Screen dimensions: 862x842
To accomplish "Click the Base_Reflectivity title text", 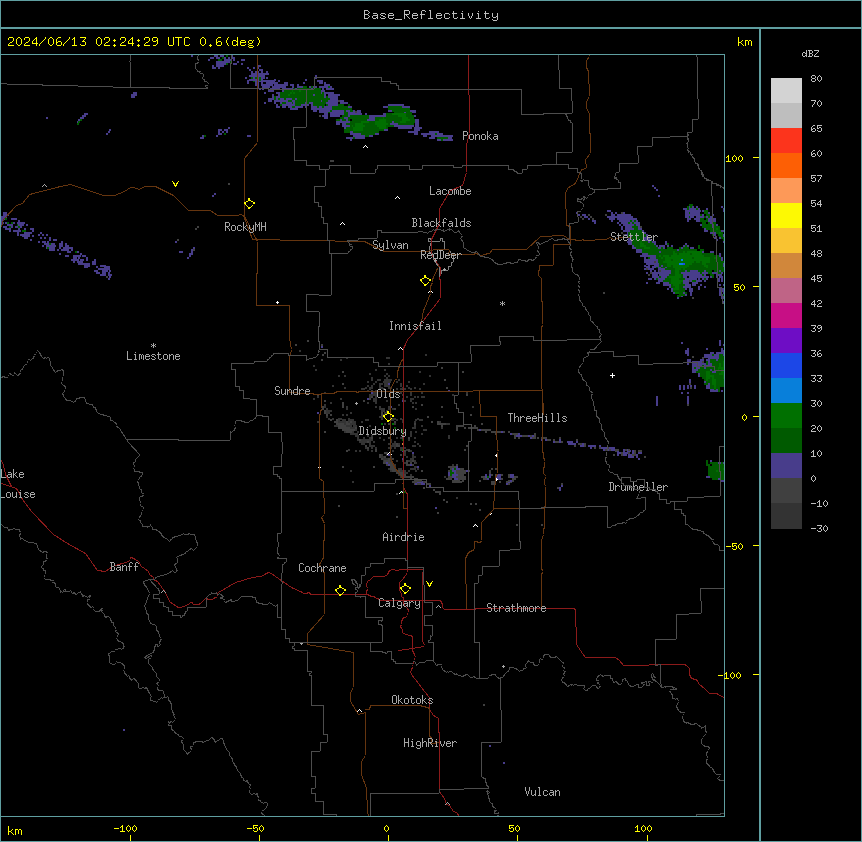I will coord(431,15).
